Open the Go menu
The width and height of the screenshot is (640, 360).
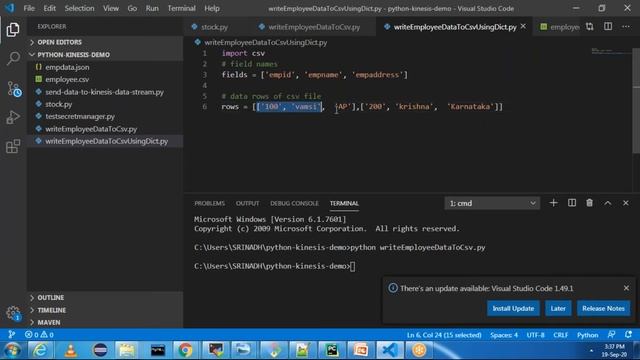click(132, 8)
